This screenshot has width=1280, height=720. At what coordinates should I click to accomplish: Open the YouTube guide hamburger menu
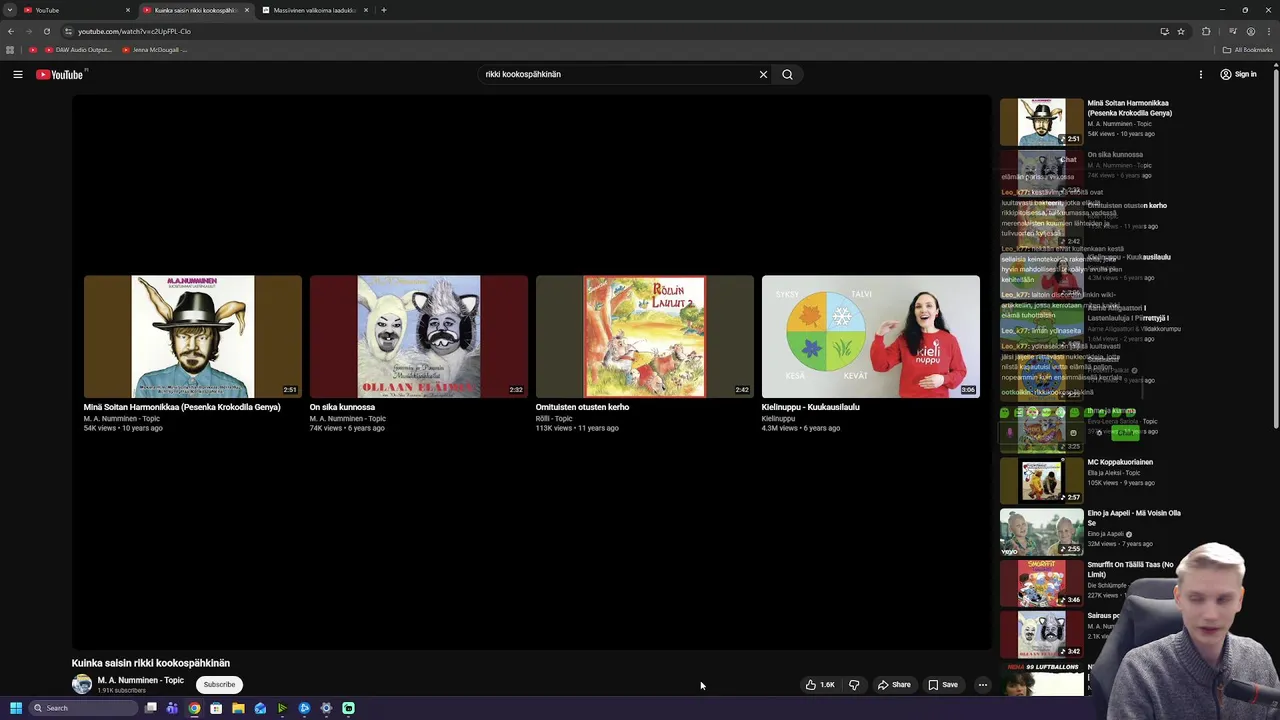[x=18, y=74]
